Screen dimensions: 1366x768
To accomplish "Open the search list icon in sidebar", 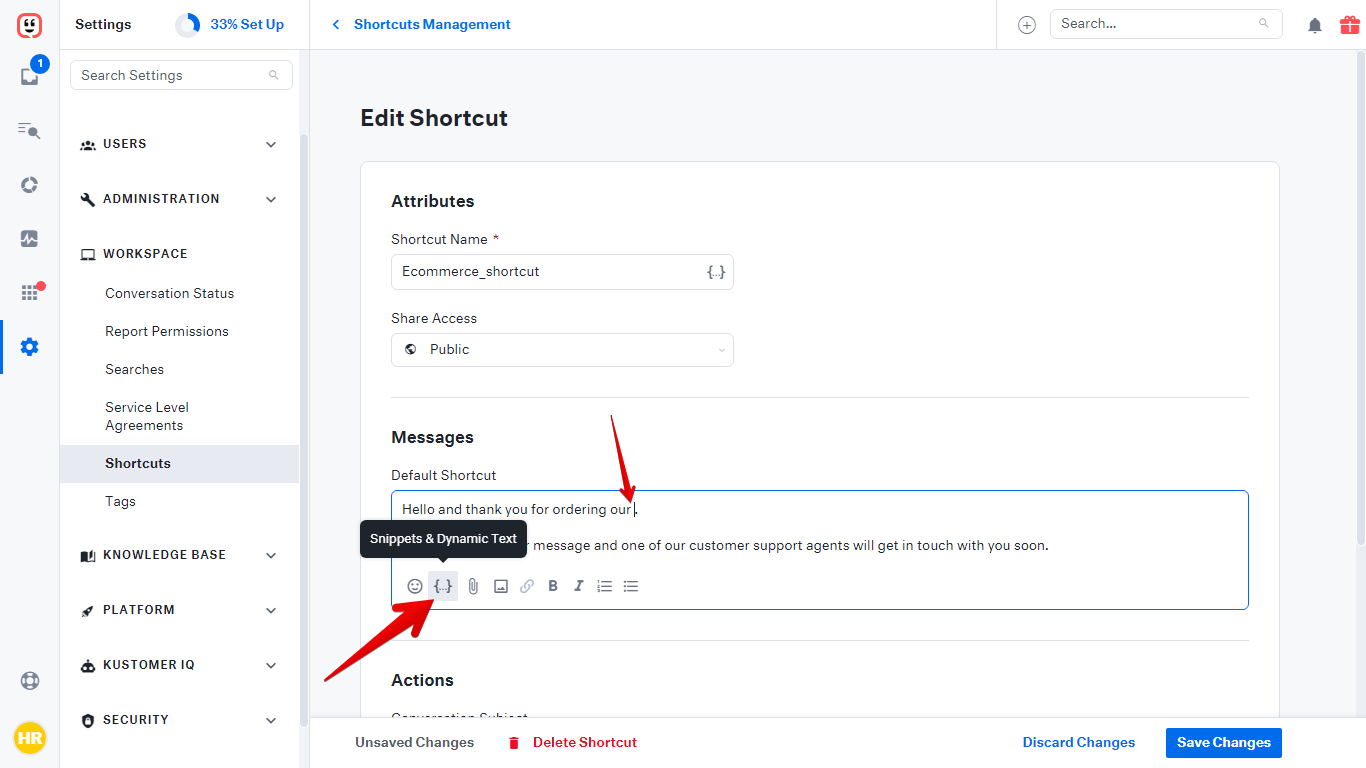I will point(29,130).
